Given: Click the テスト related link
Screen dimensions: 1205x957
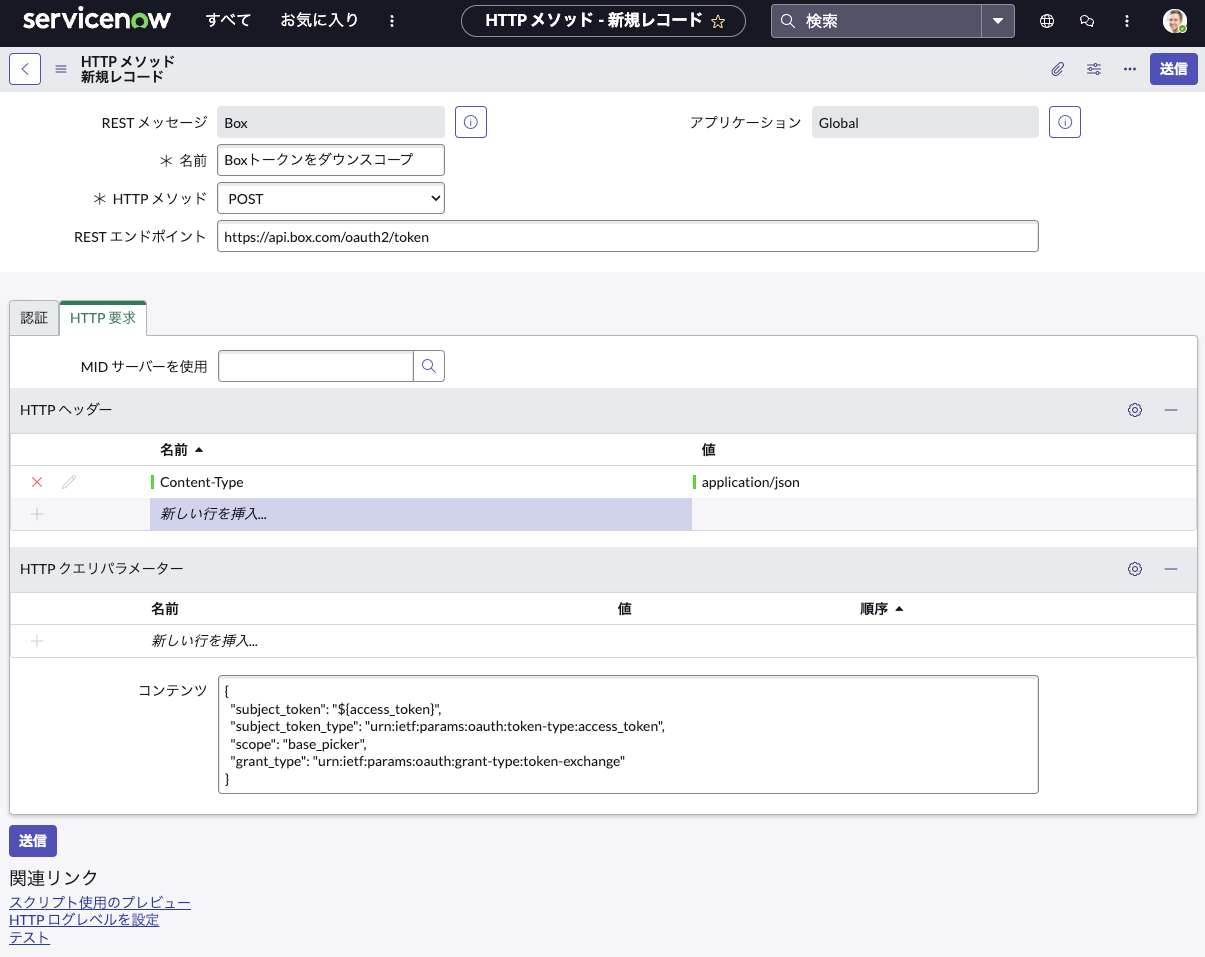Looking at the screenshot, I should point(29,937).
